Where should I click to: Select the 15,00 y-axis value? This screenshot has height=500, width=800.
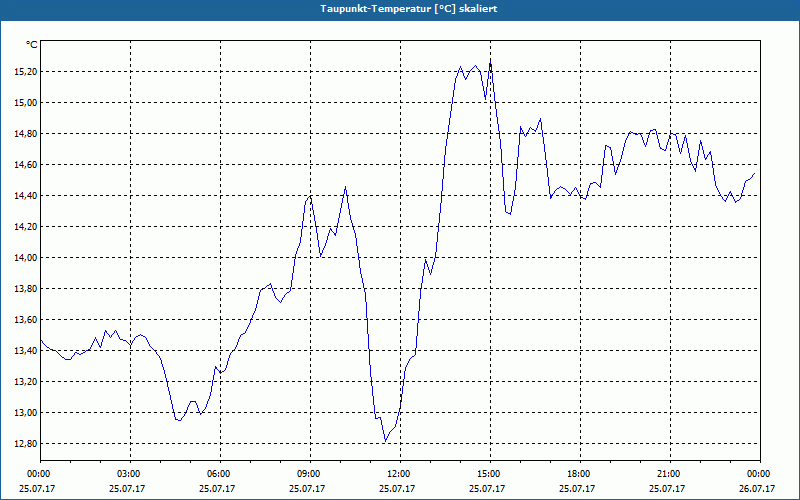tap(26, 103)
